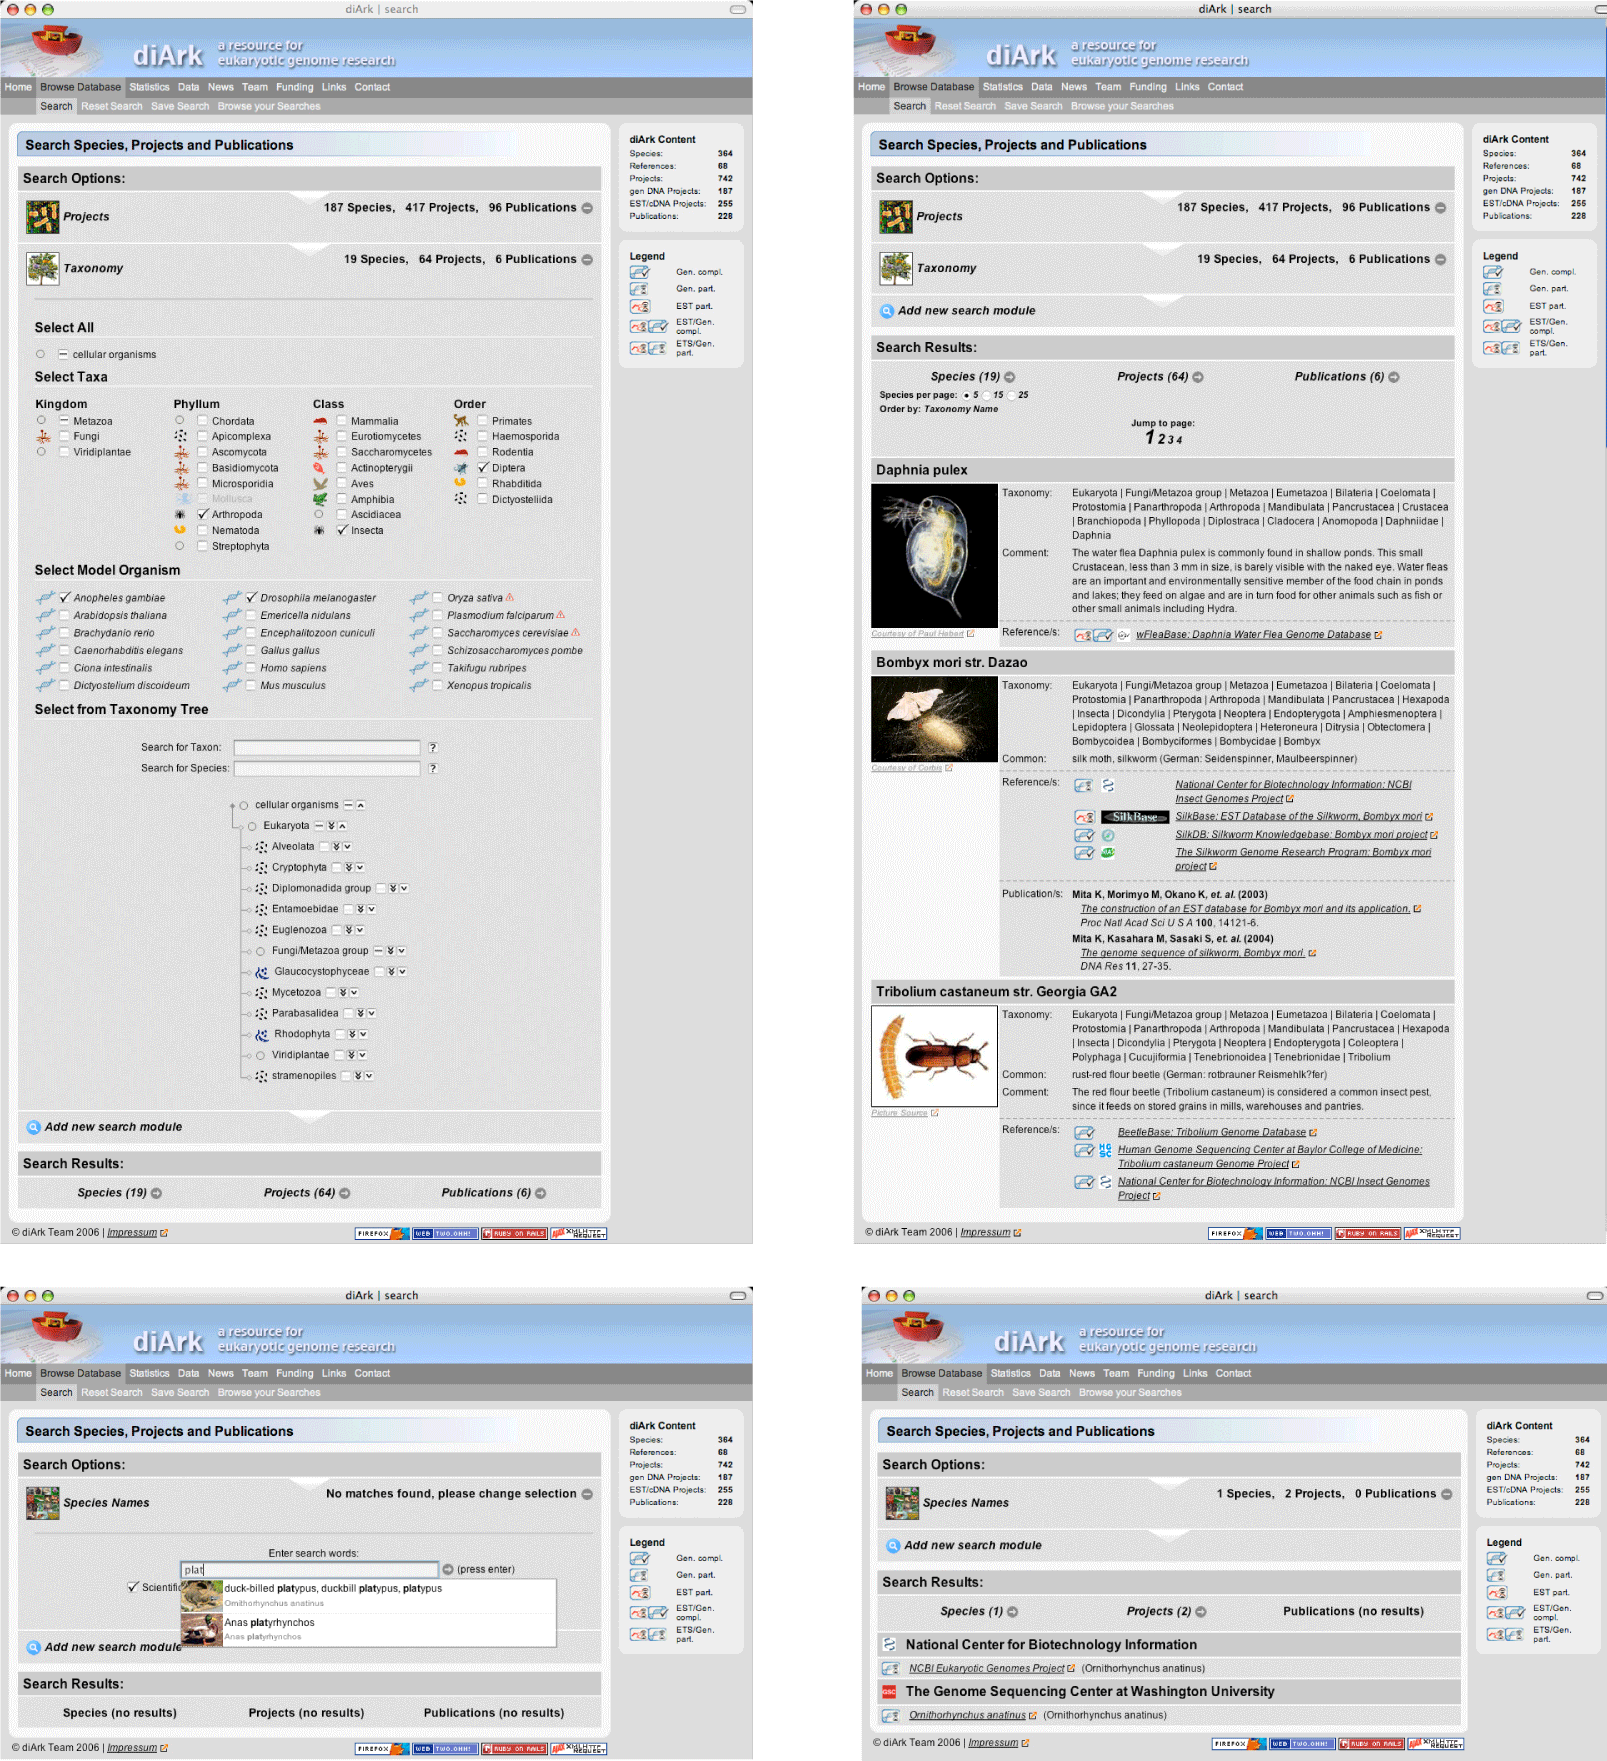The height and width of the screenshot is (1761, 1607).
Task: Expand the stramenopiles node with its down arrow
Action: click(x=369, y=1076)
